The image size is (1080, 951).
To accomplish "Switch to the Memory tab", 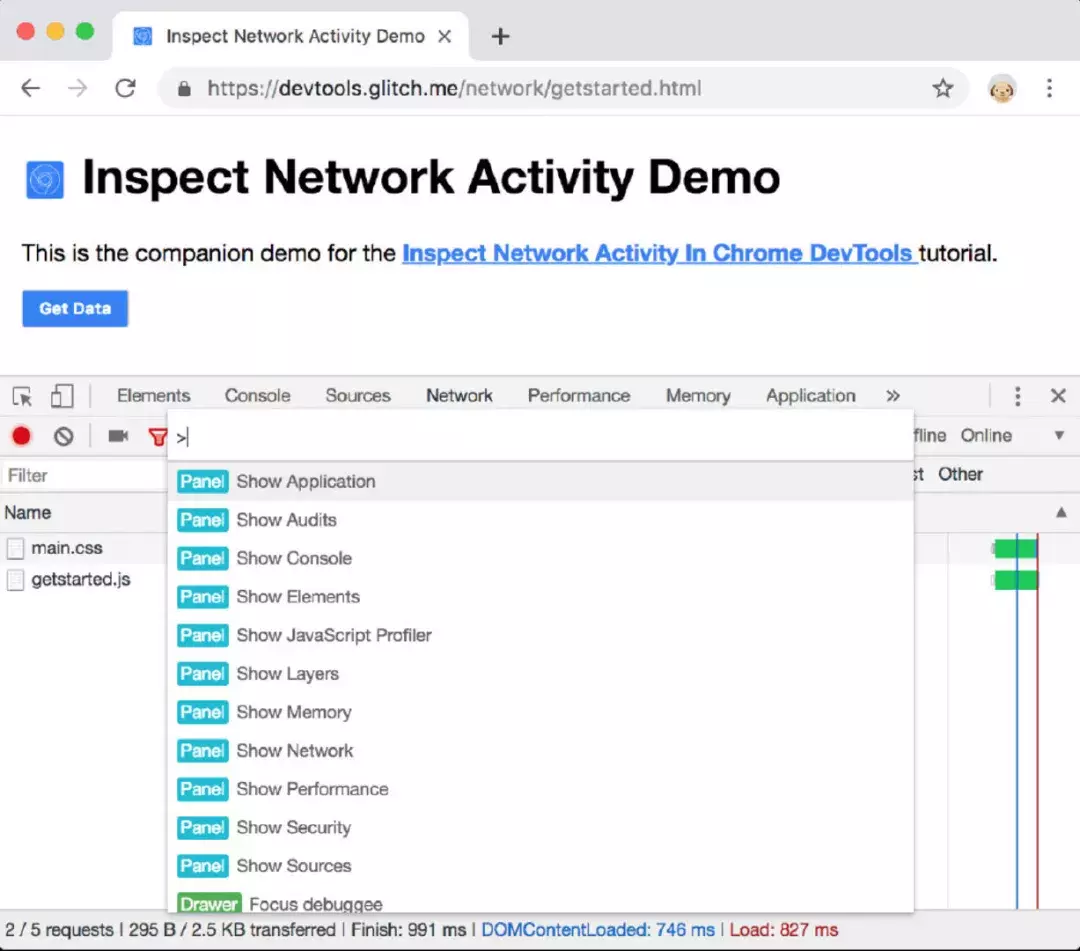I will (698, 396).
